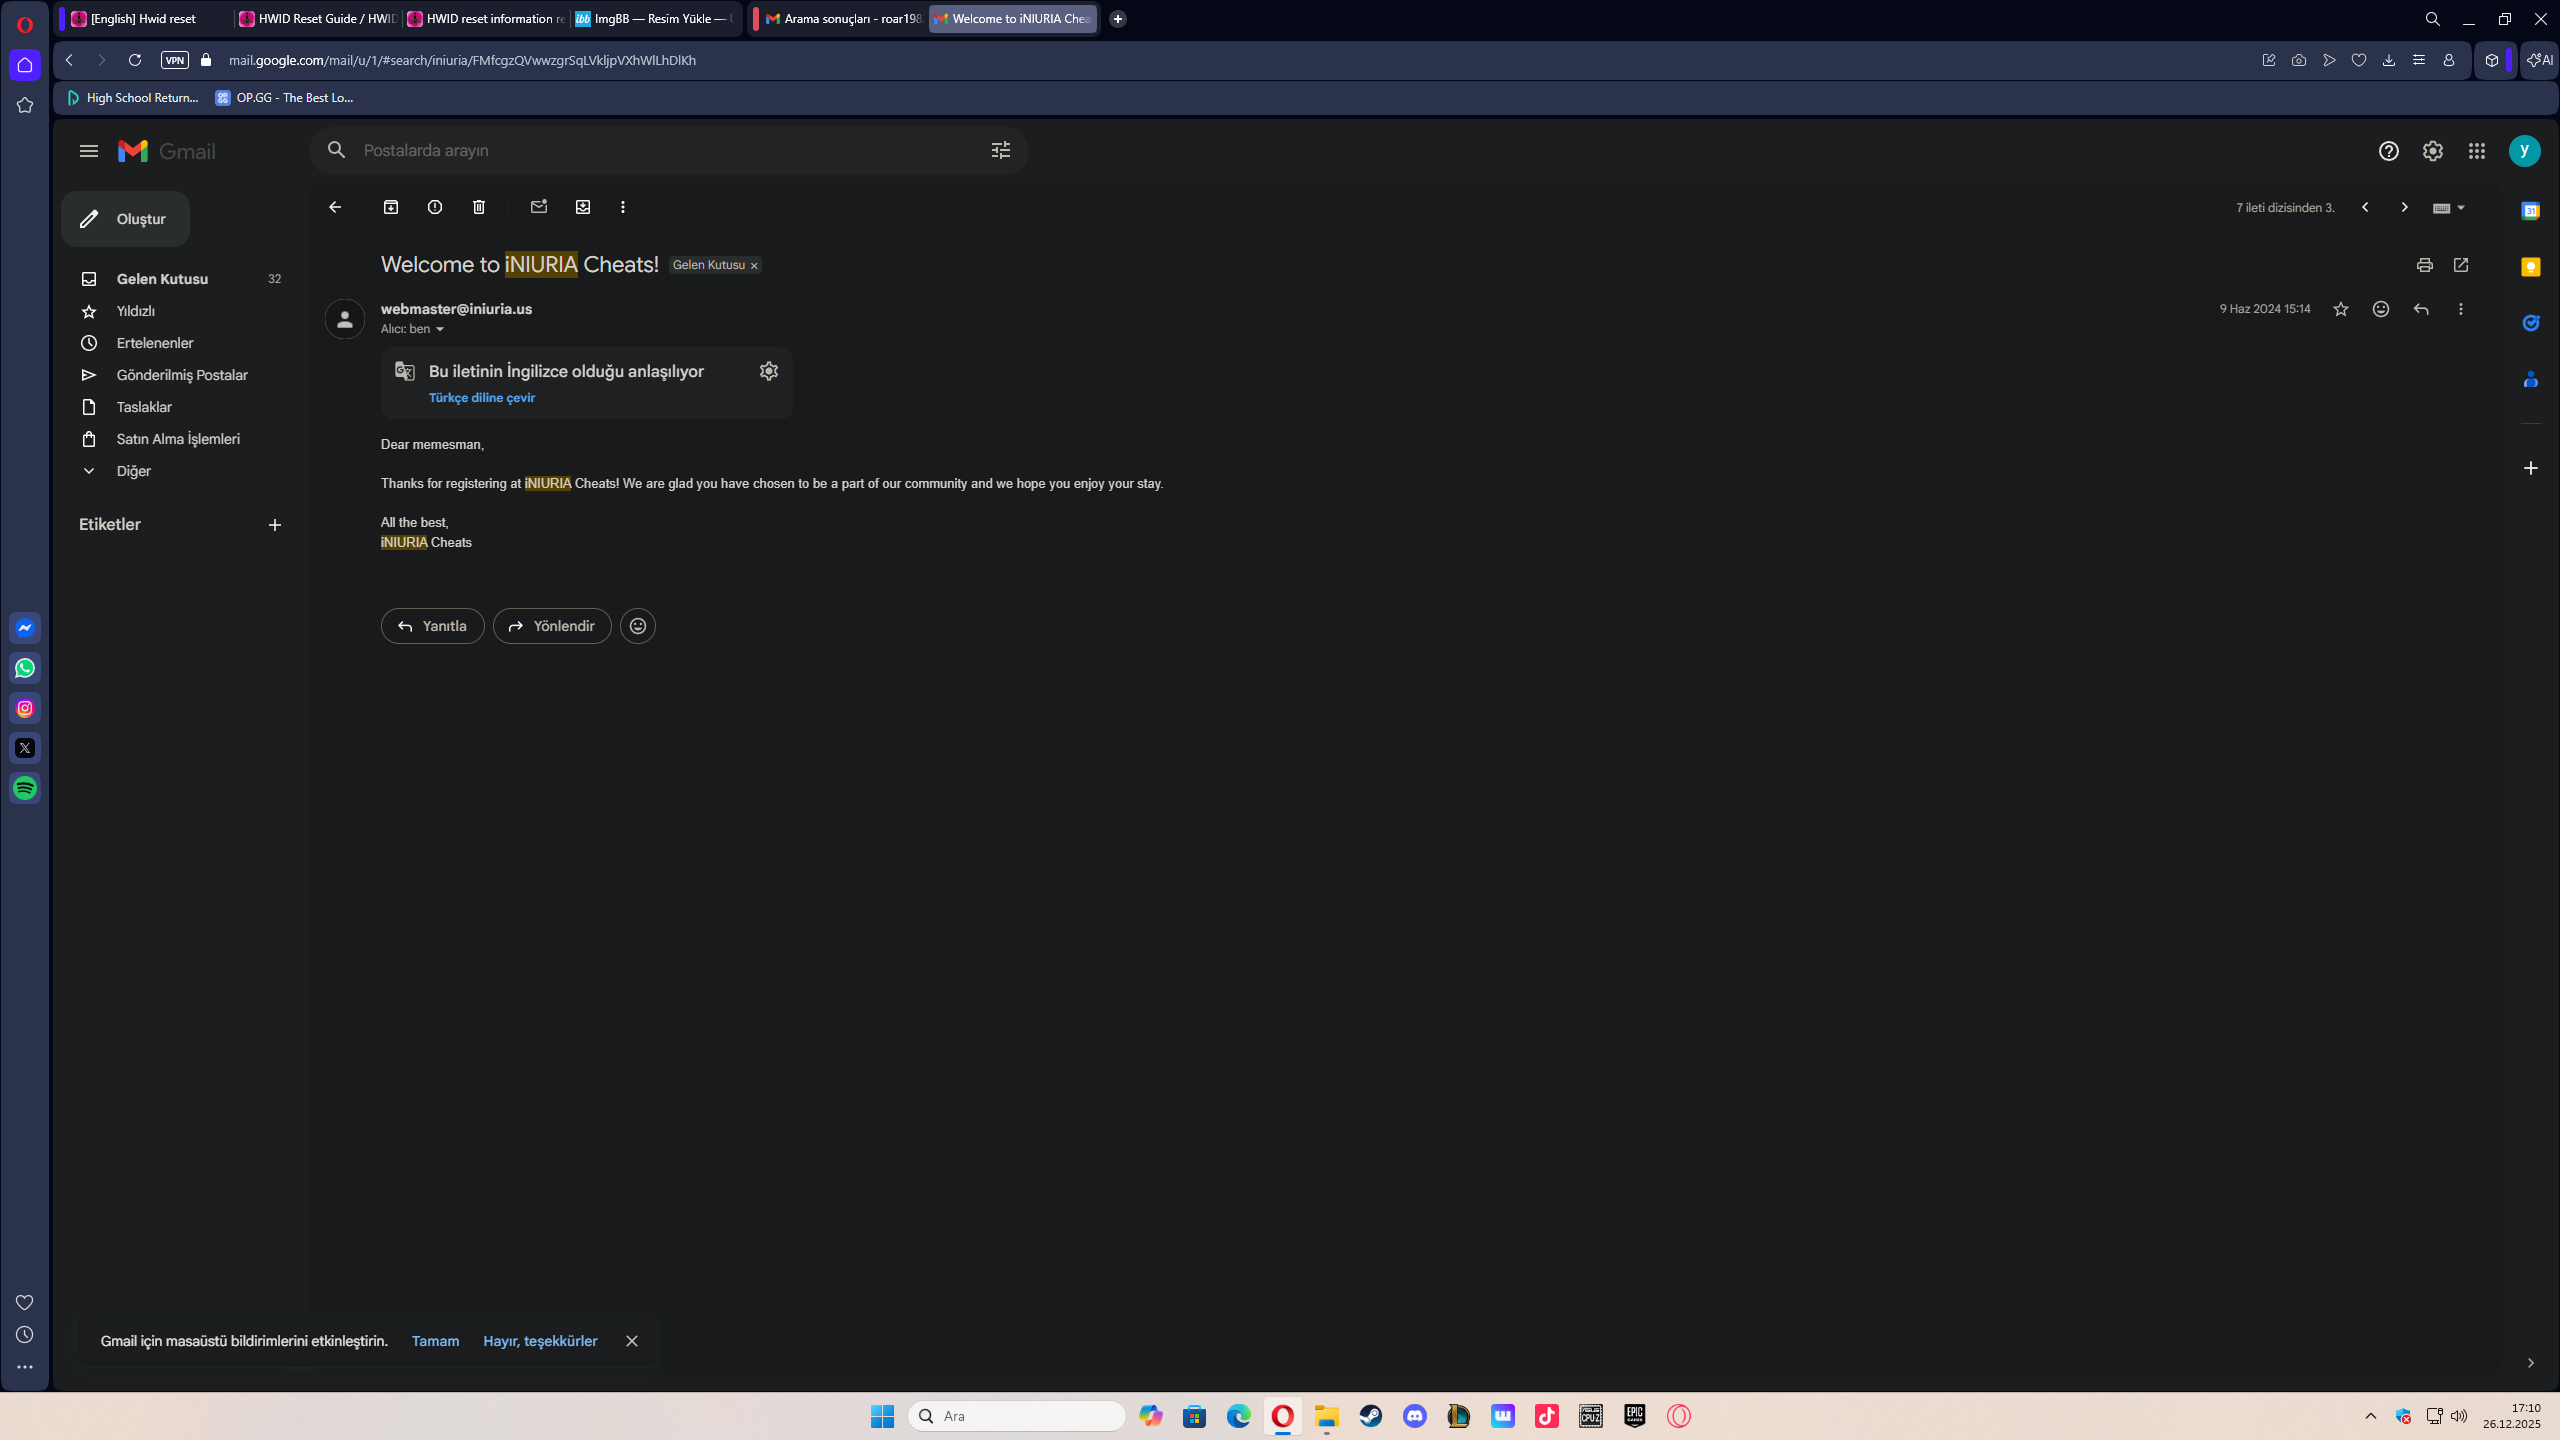Accept desktop notifications with Tamam
This screenshot has width=2560, height=1440.
(435, 1341)
